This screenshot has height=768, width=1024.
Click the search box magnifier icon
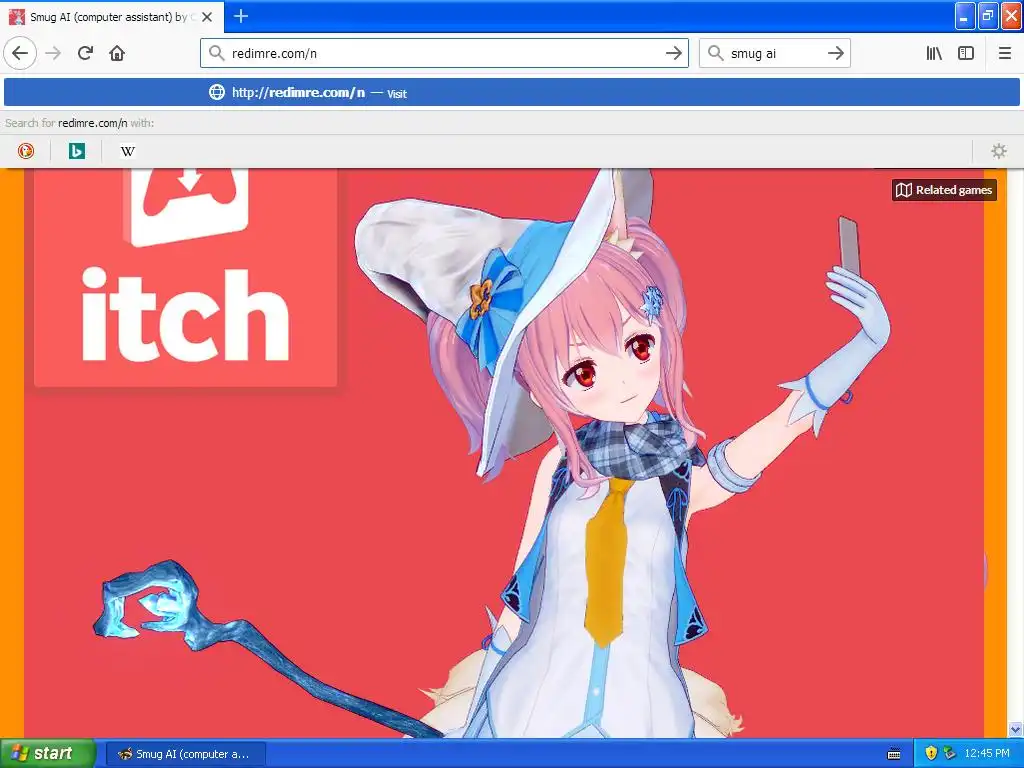[x=715, y=53]
